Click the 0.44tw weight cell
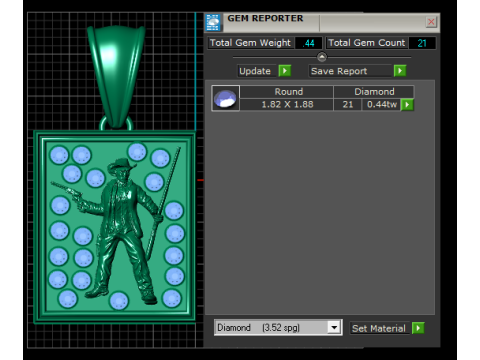Screen dimensions: 480x360 pos(382,105)
